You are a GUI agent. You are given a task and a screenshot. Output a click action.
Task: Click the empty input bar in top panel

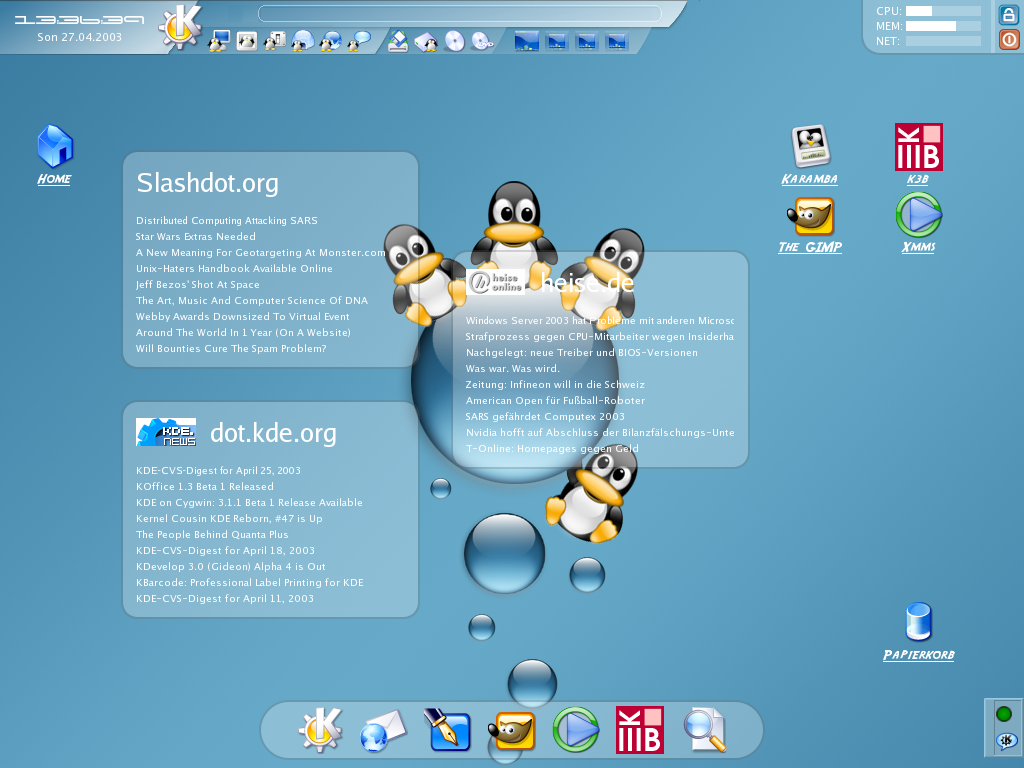[x=460, y=14]
